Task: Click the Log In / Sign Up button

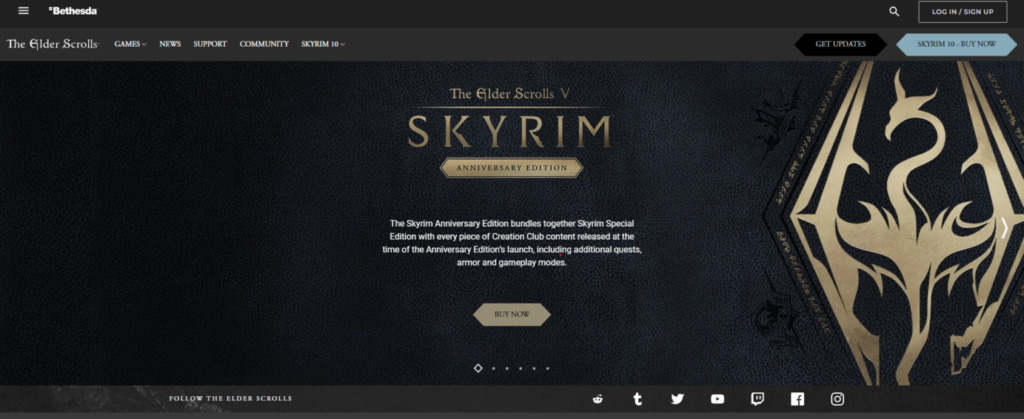Action: (x=962, y=12)
